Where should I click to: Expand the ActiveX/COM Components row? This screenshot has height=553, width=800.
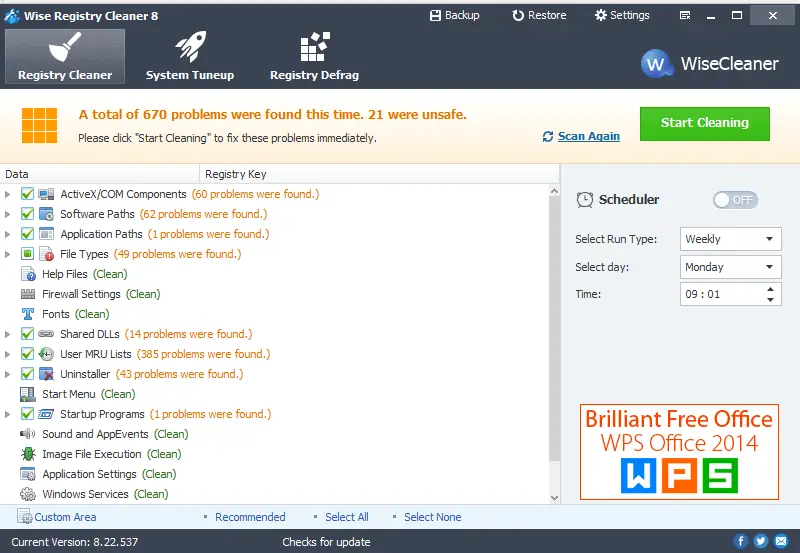click(7, 194)
